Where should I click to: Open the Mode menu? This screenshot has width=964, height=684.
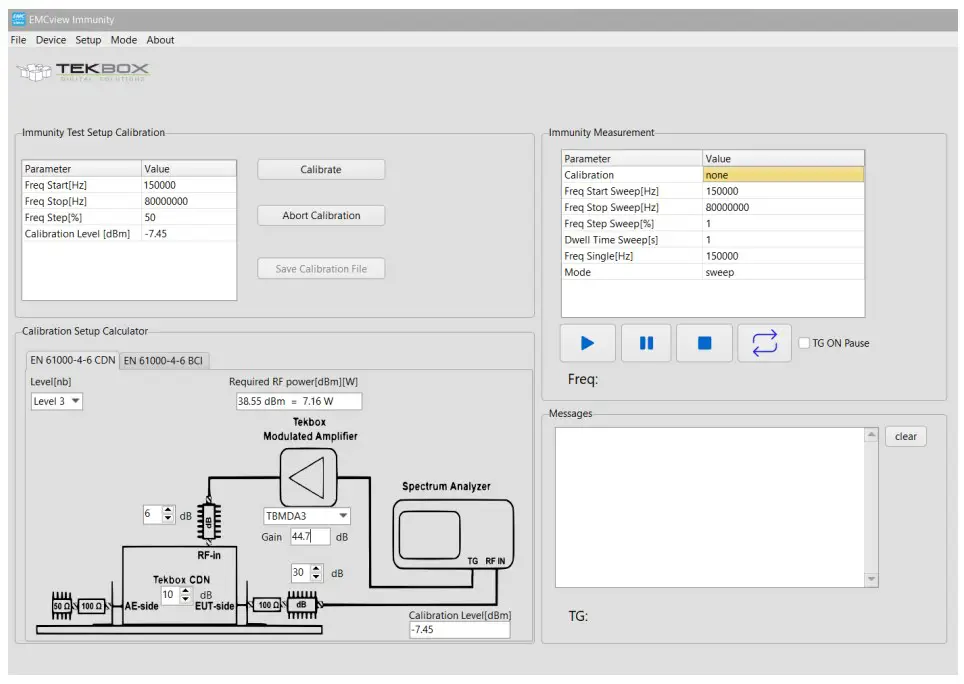123,40
